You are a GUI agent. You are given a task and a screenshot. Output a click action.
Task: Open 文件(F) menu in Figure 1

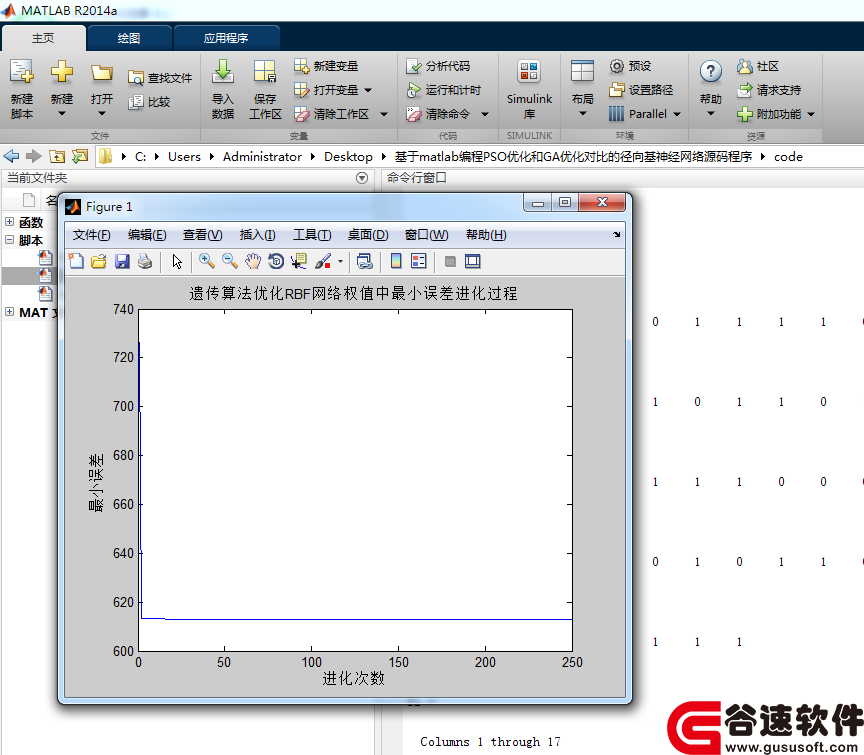91,235
